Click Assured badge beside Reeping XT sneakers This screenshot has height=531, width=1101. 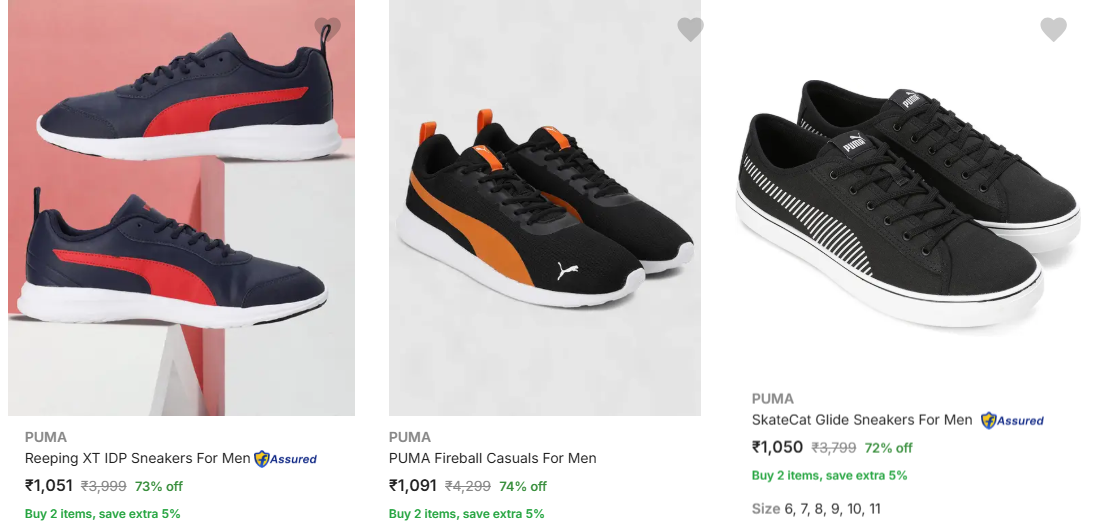[286, 459]
